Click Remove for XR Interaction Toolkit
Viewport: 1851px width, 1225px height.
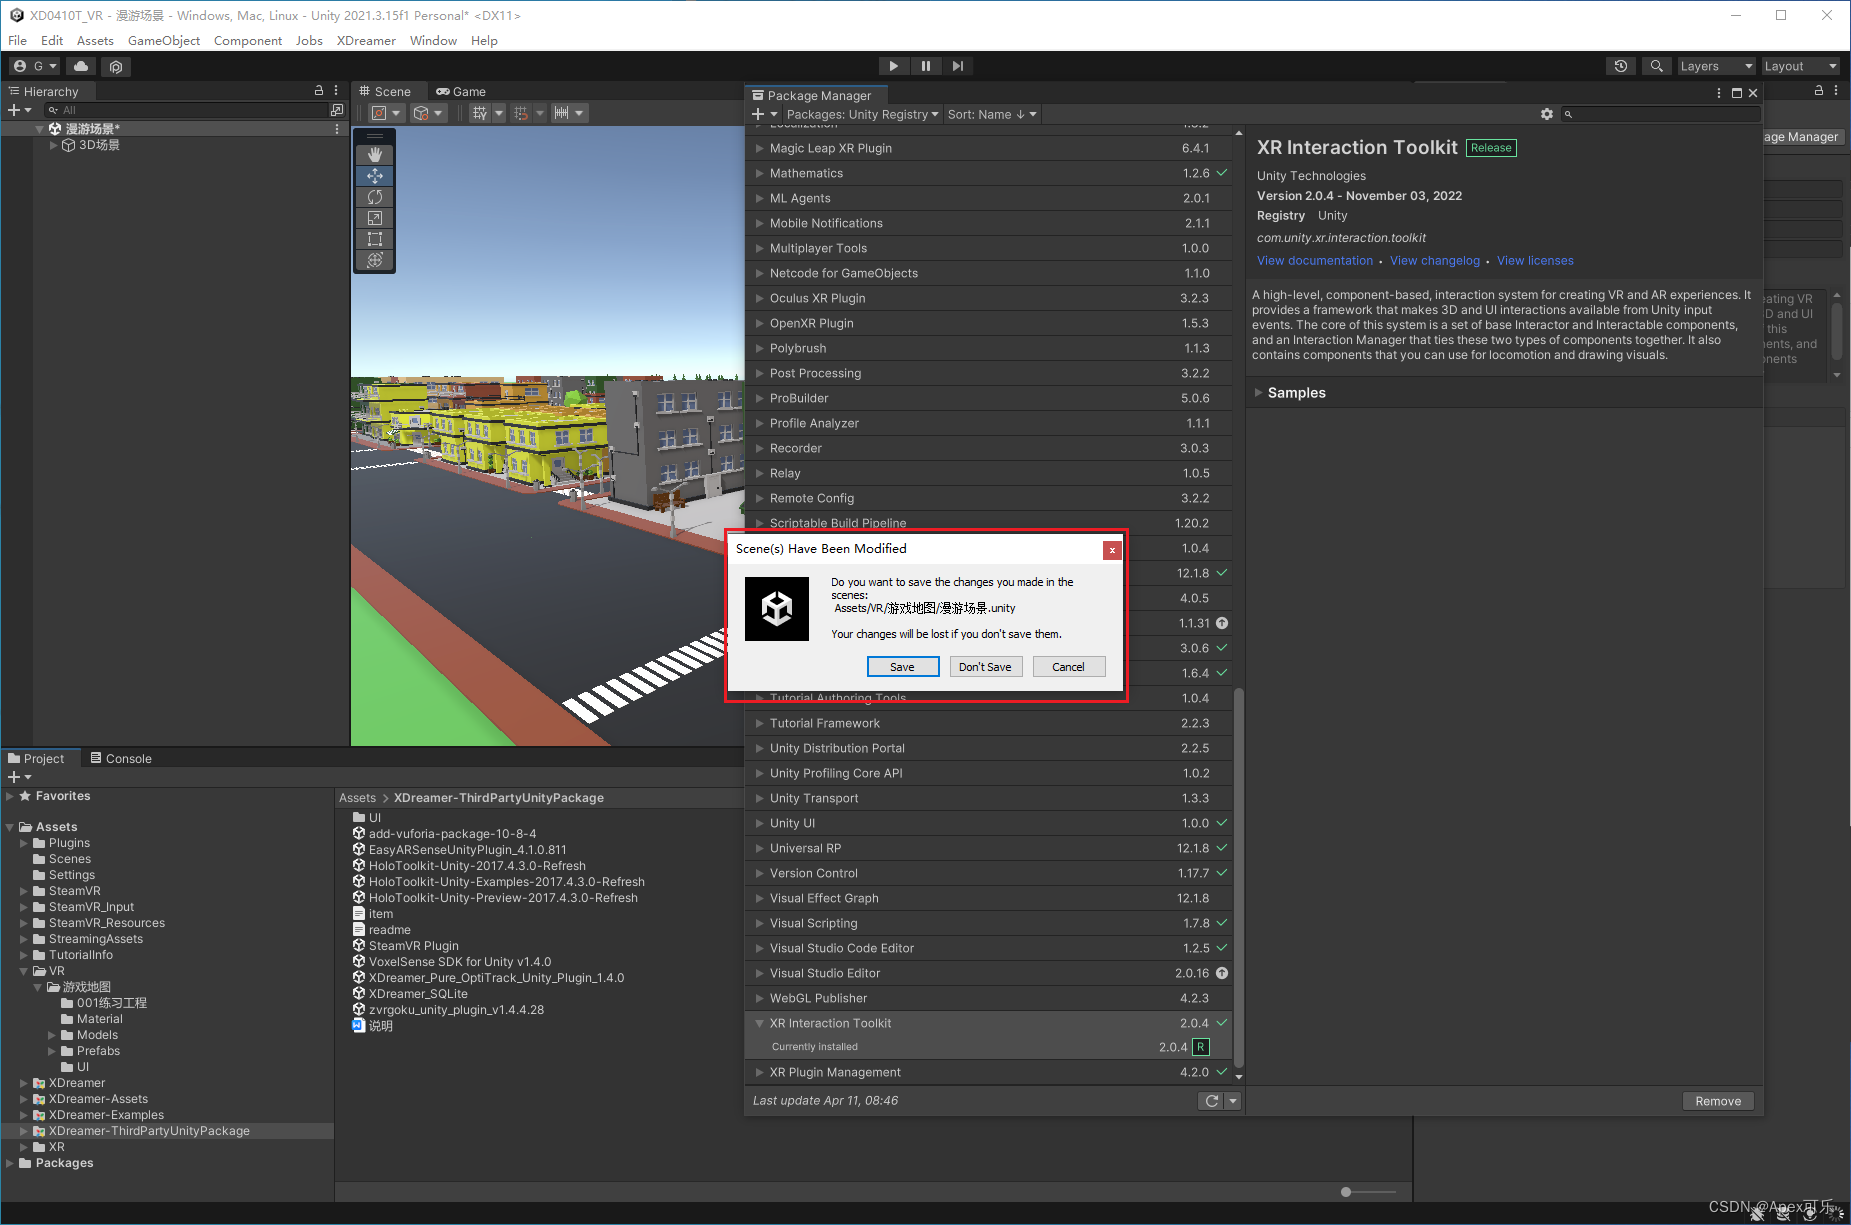1718,1101
